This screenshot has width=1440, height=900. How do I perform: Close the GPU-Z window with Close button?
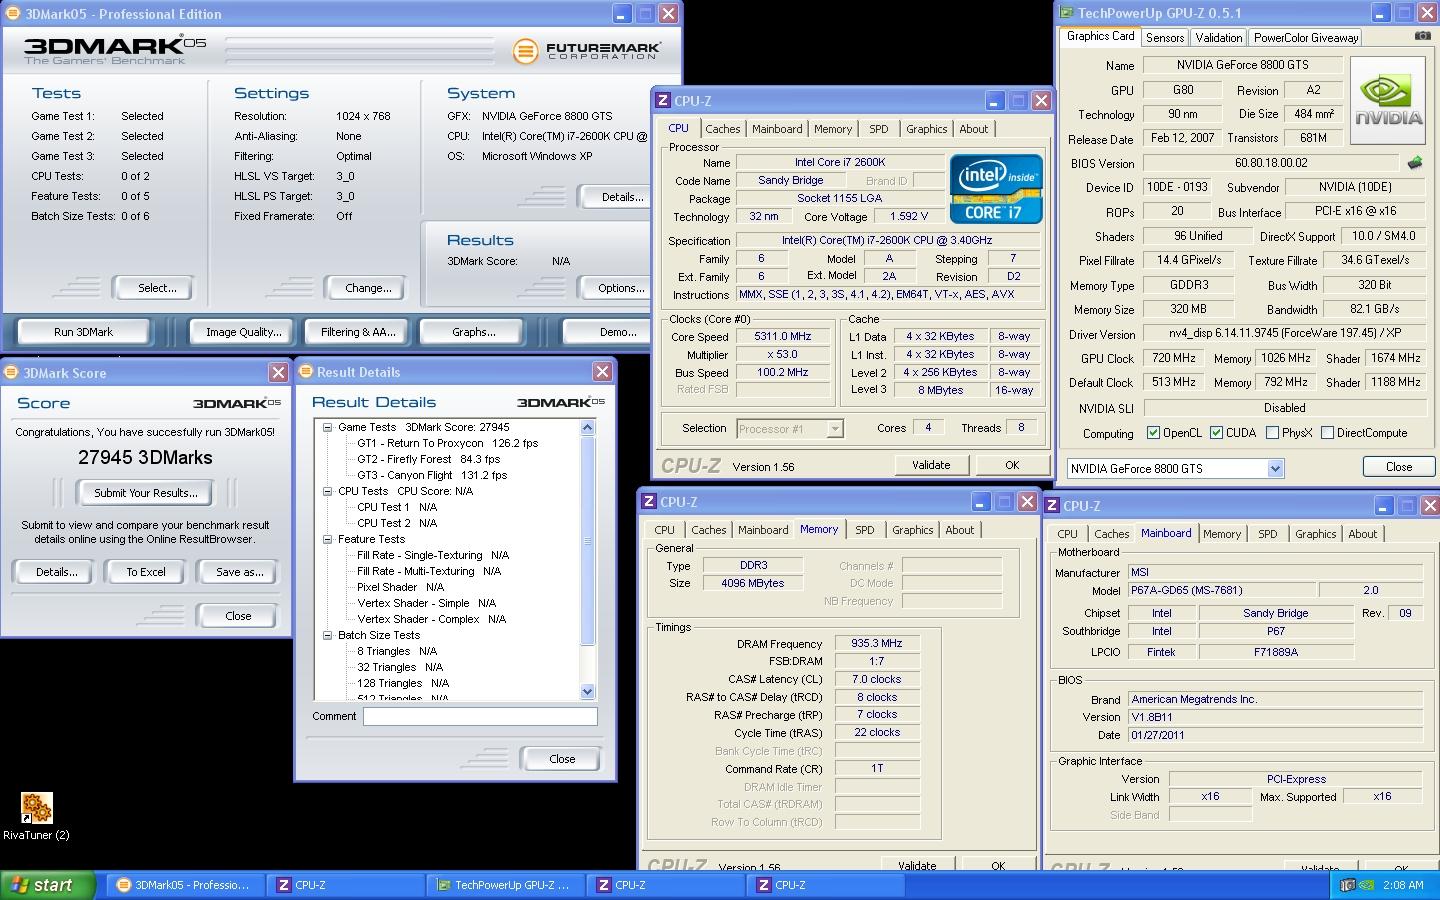[1399, 467]
